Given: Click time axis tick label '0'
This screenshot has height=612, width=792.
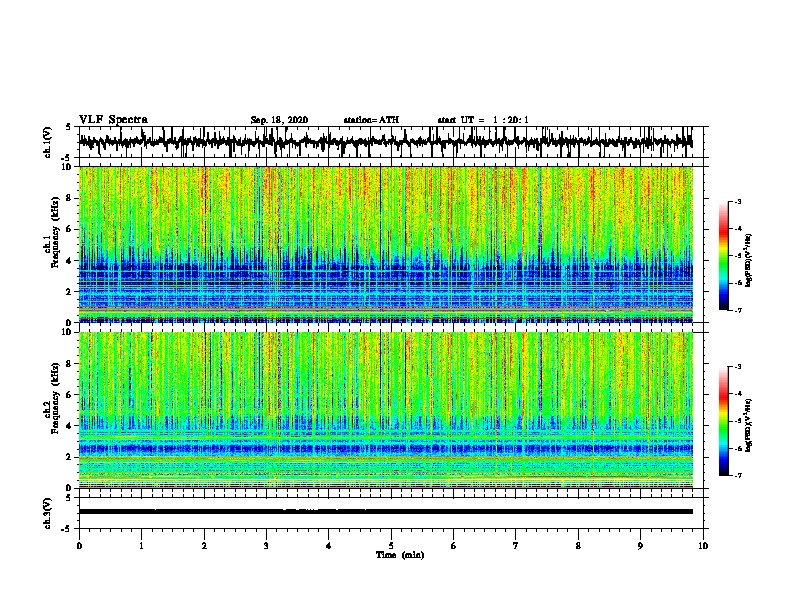Looking at the screenshot, I should pyautogui.click(x=79, y=546).
